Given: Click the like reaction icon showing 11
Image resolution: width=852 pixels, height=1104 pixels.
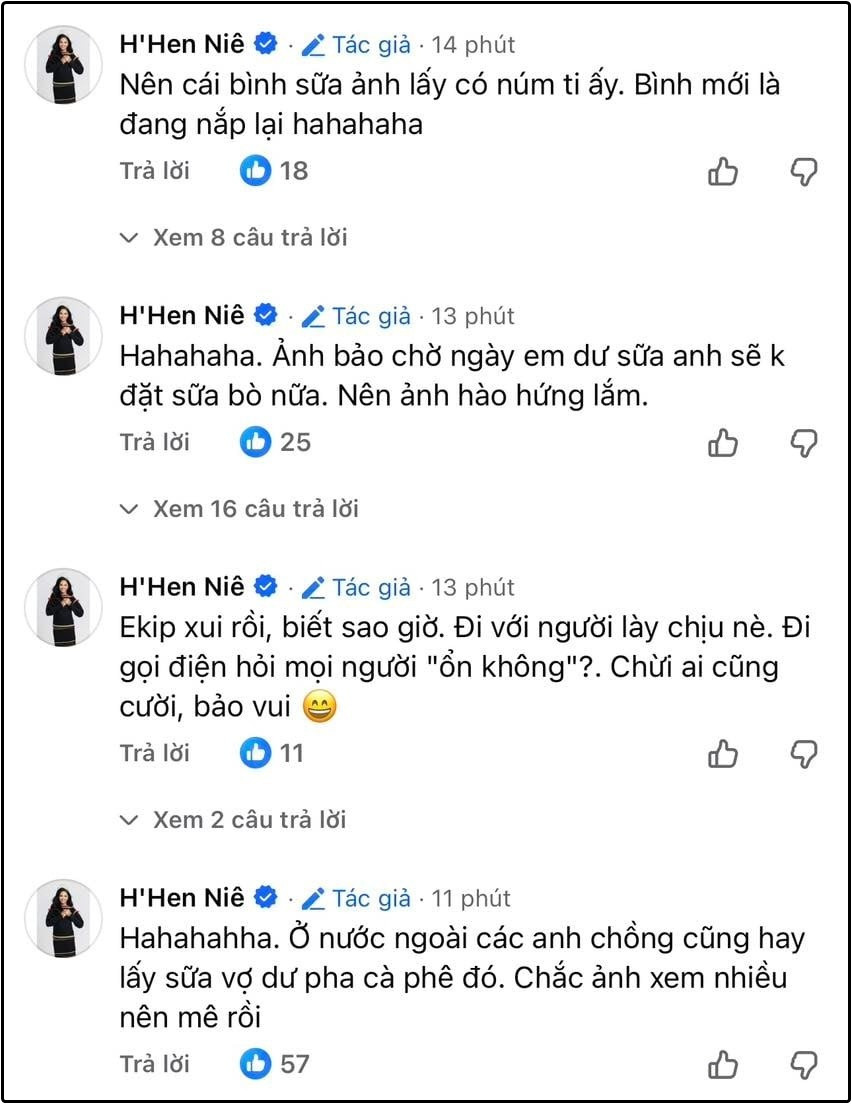Looking at the screenshot, I should (257, 753).
